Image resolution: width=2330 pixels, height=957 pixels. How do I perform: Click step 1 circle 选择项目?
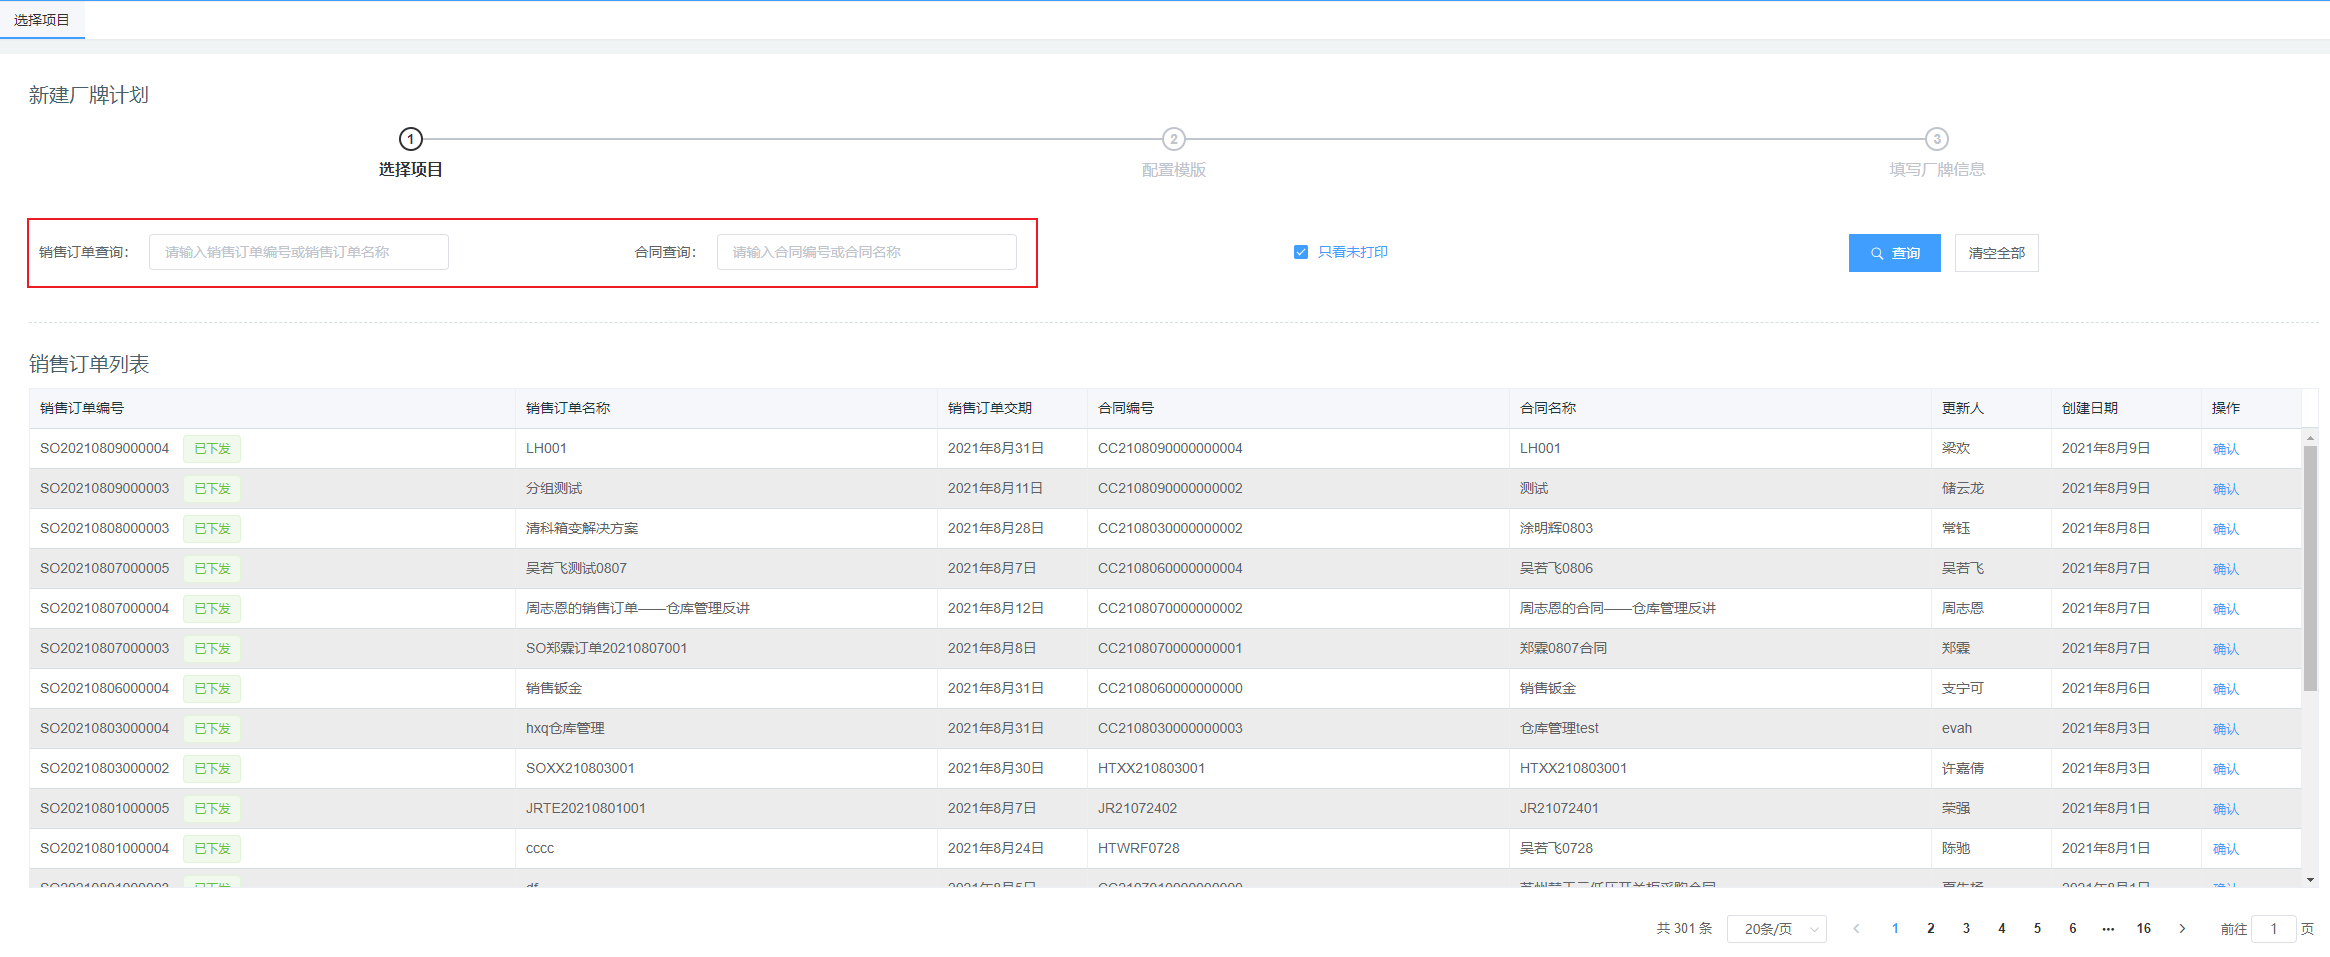(410, 139)
